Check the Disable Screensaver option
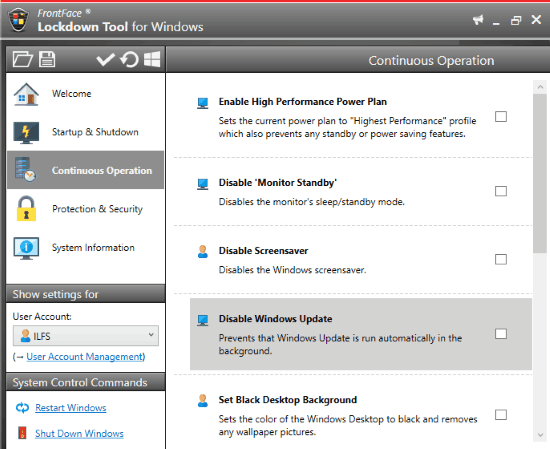The image size is (550, 449). coord(501,259)
